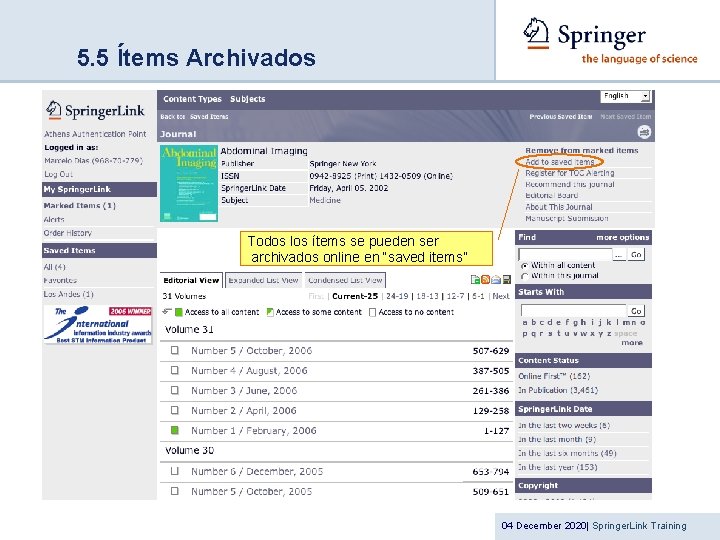Viewport: 720px width, 540px height.
Task: Open the more options link in the Find panel
Action: 623,237
